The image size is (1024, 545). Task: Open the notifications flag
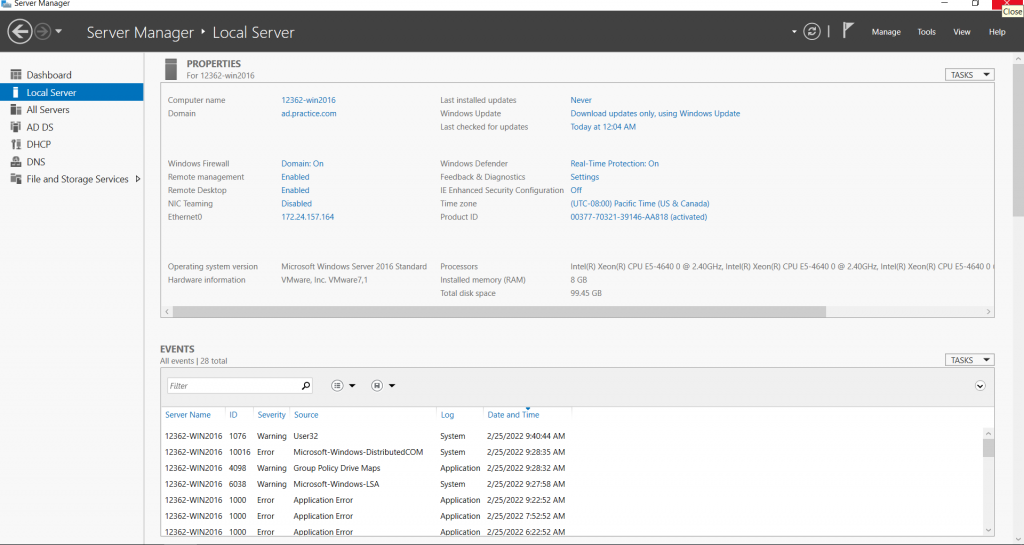coord(848,30)
